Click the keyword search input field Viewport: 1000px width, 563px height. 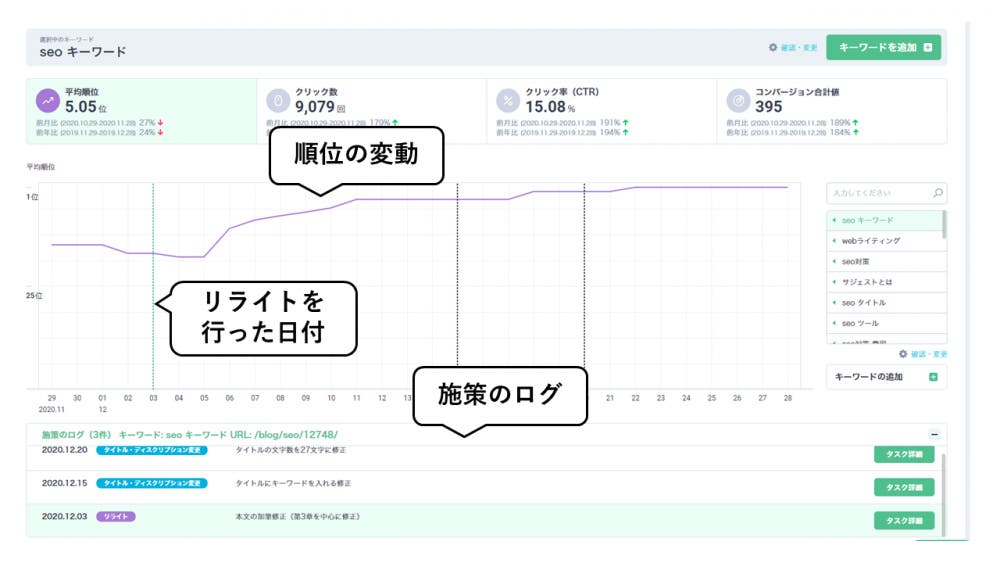[x=886, y=193]
